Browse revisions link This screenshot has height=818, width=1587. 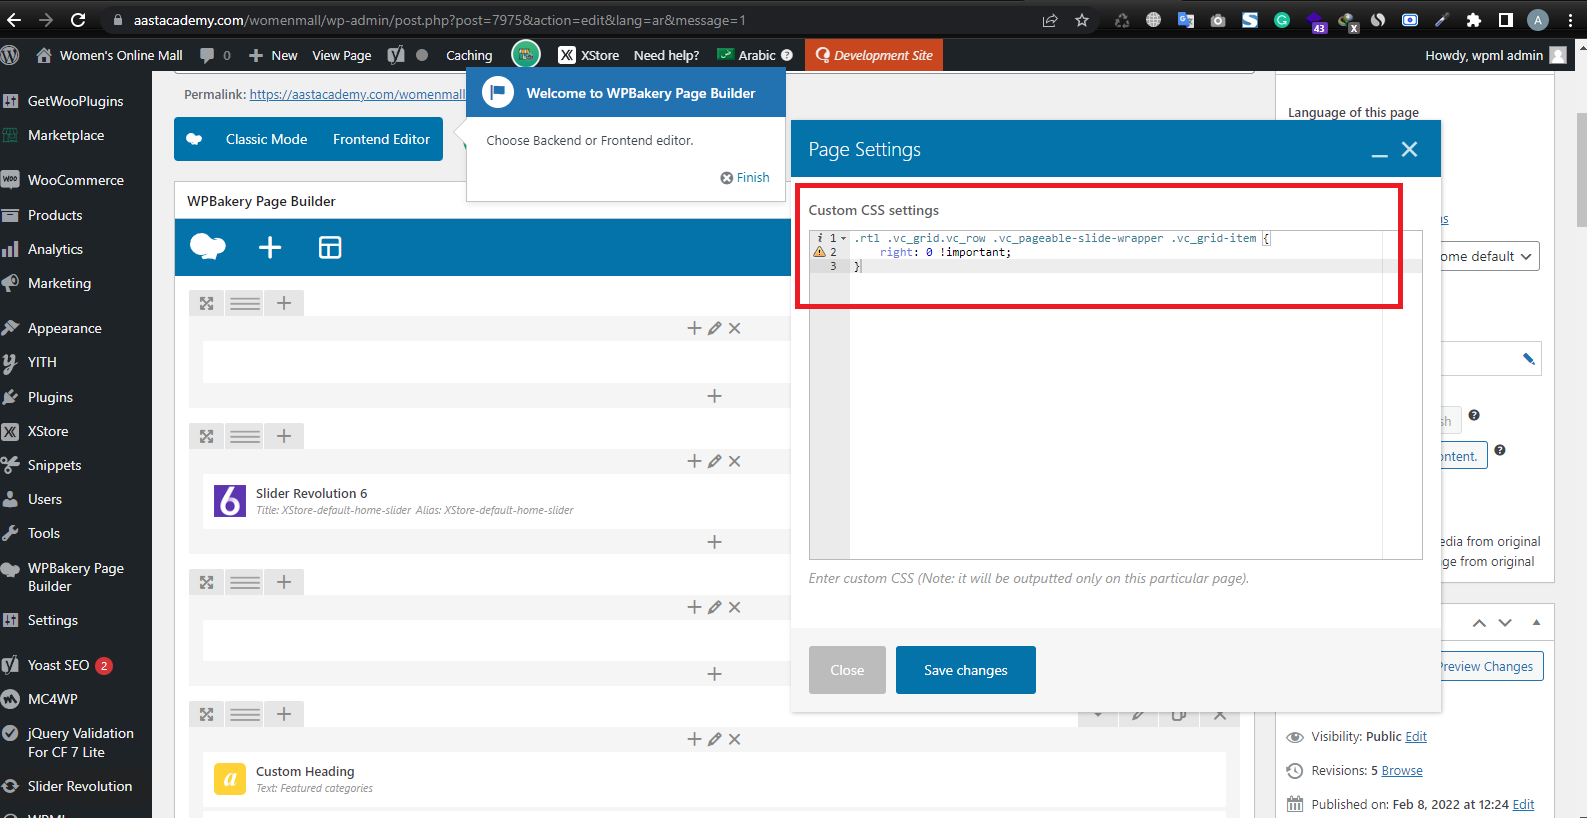(x=1402, y=770)
